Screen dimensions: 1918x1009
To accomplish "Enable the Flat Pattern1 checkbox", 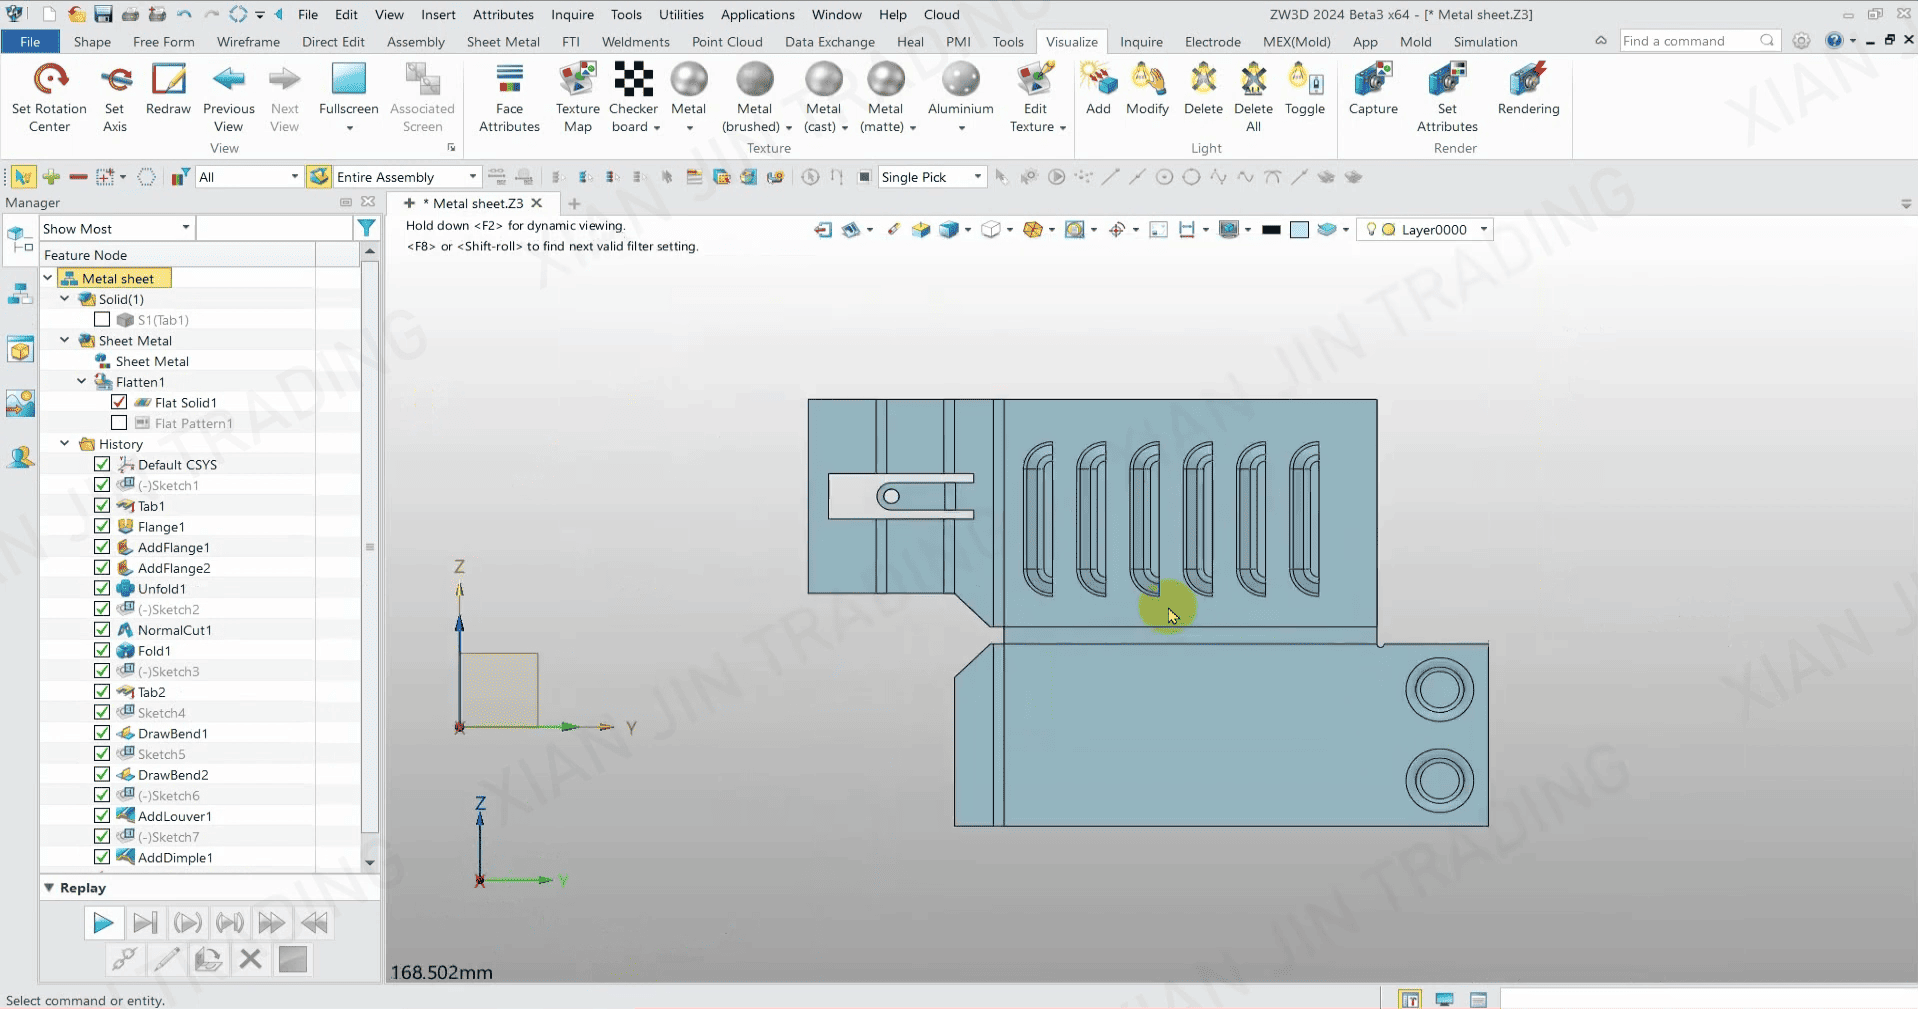I will coord(119,423).
